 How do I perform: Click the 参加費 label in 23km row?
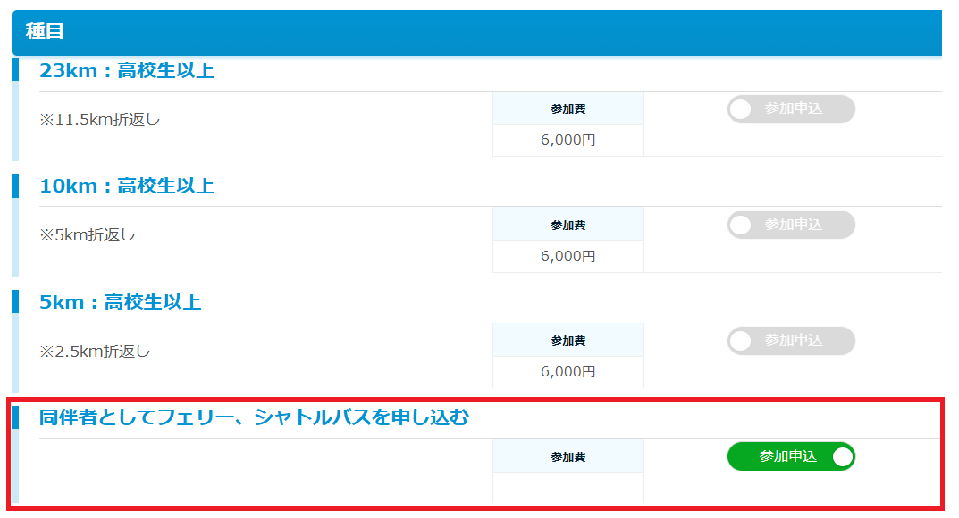point(567,109)
